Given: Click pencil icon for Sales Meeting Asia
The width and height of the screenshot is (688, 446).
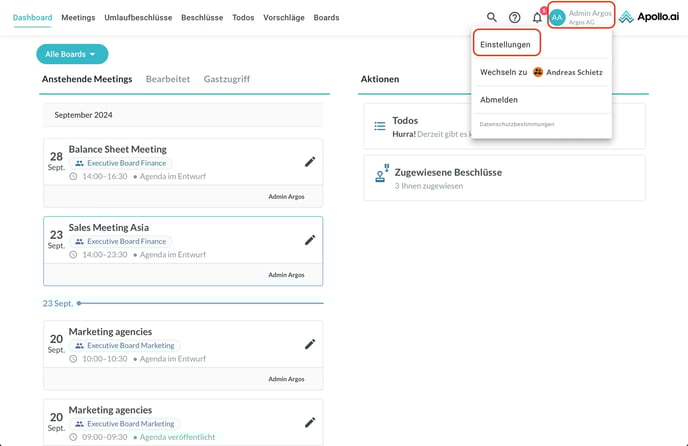Looking at the screenshot, I should 310,240.
